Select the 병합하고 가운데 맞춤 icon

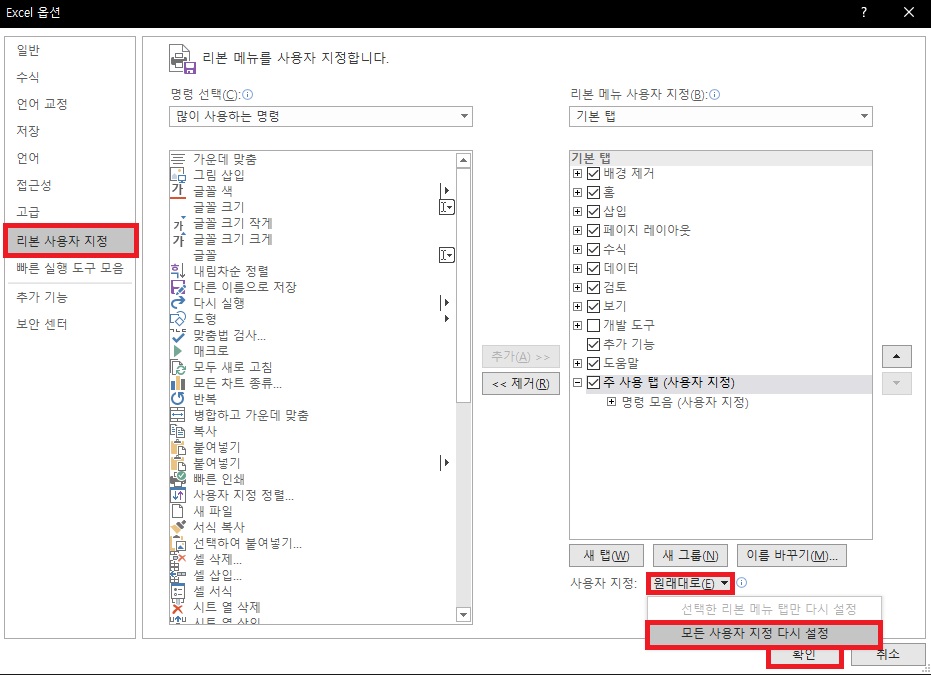pyautogui.click(x=178, y=415)
